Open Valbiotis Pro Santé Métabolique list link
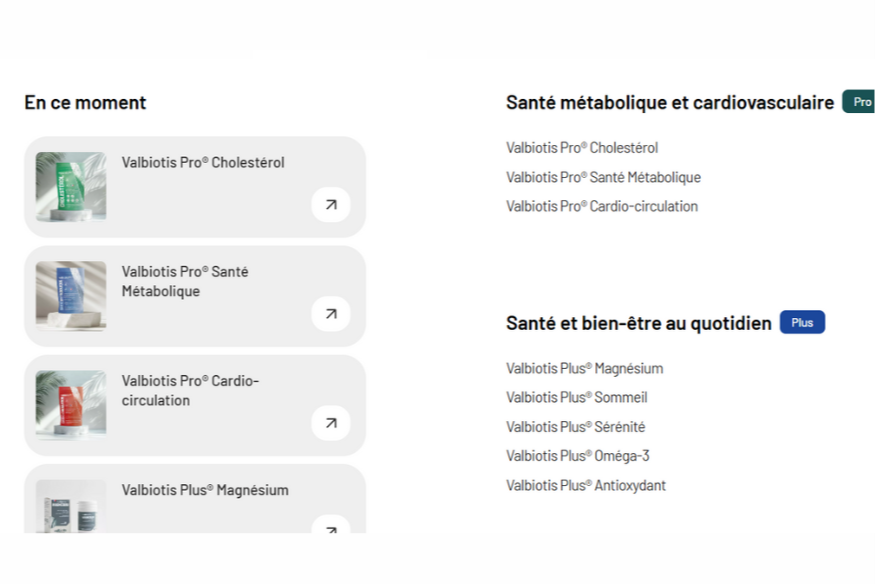Image resolution: width=875 pixels, height=584 pixels. pyautogui.click(x=603, y=177)
